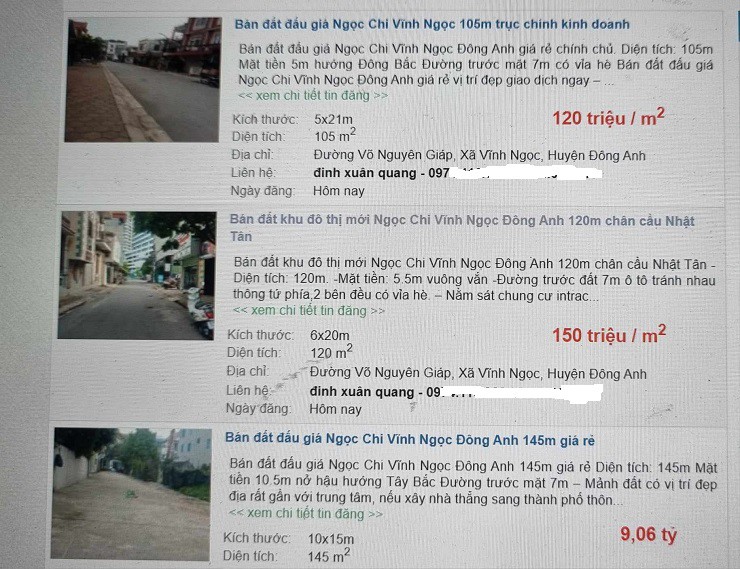Click the first listing's Đường Võ Nguyên Giáp address
740x569 pixels.
click(479, 155)
